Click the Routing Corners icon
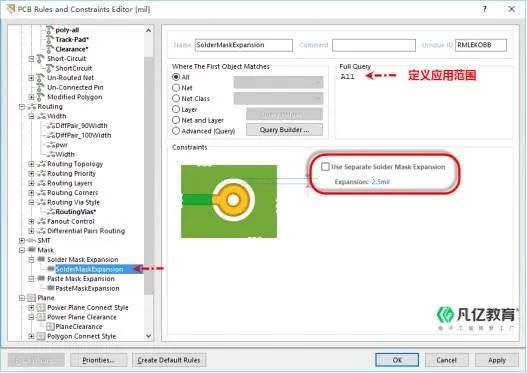 click(41, 193)
